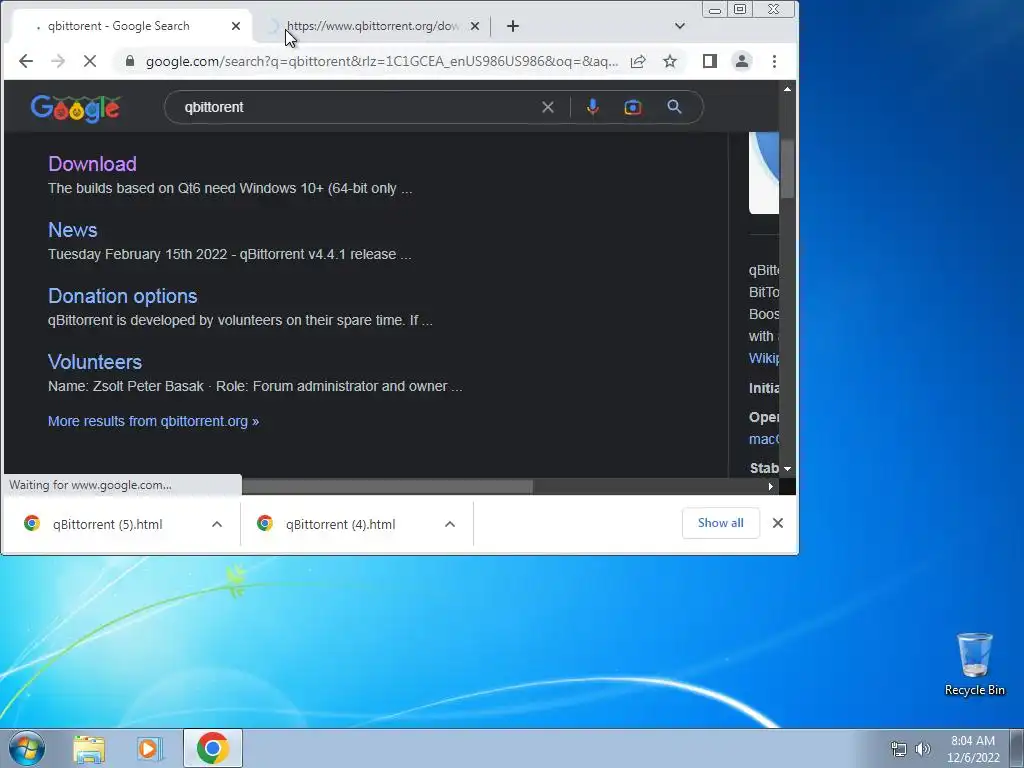This screenshot has width=1024, height=768.
Task: Bookmark this page with the star icon
Action: [x=670, y=61]
